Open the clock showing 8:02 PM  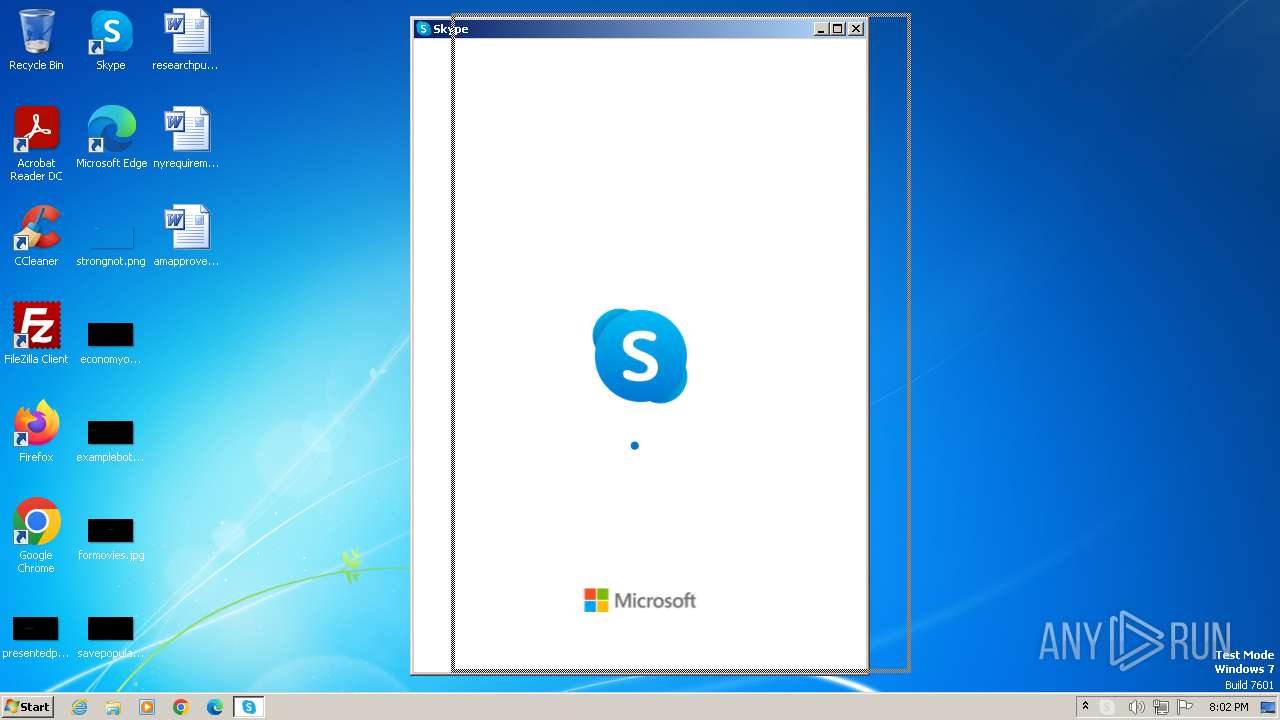[x=1228, y=707]
